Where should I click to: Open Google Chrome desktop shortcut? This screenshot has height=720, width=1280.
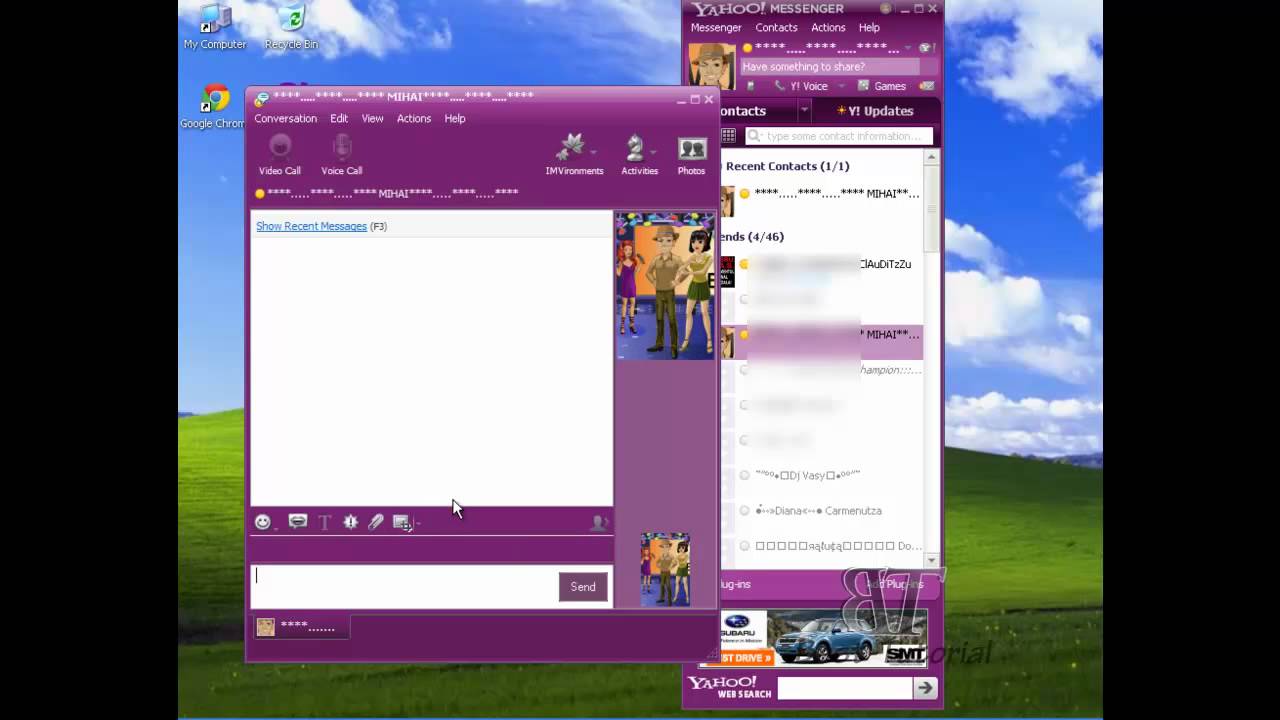(213, 107)
